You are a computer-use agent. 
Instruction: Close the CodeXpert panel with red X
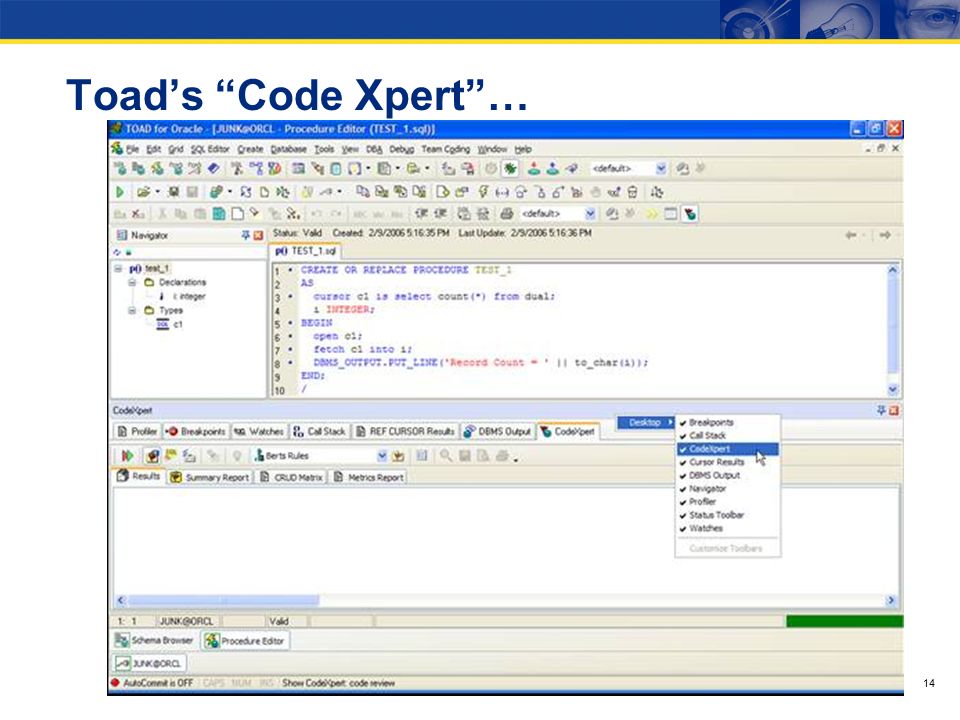click(x=894, y=410)
